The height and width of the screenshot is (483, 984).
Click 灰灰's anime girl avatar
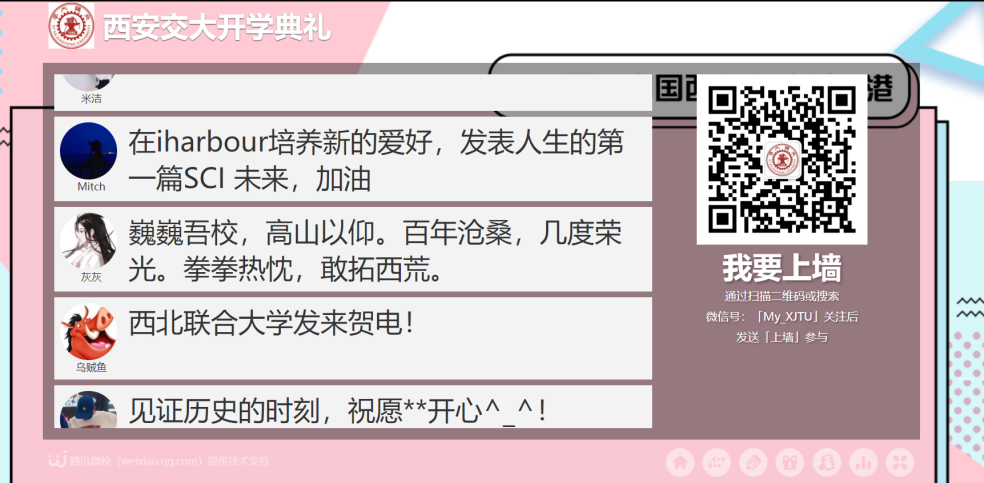pyautogui.click(x=88, y=241)
